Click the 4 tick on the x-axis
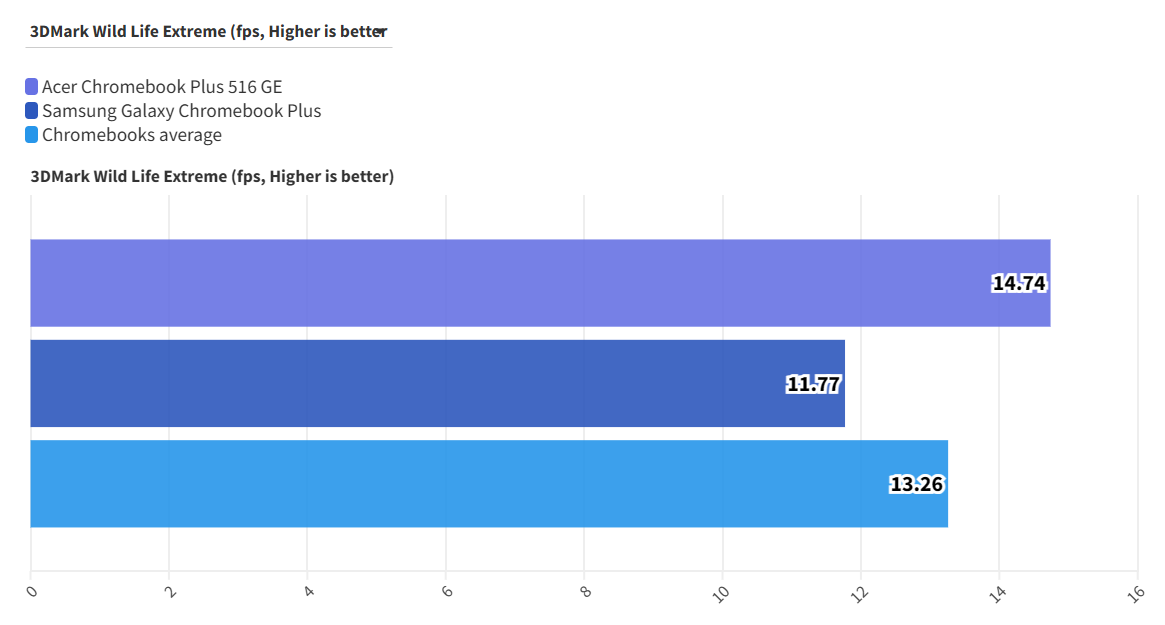Image resolution: width=1165 pixels, height=625 pixels. (309, 591)
